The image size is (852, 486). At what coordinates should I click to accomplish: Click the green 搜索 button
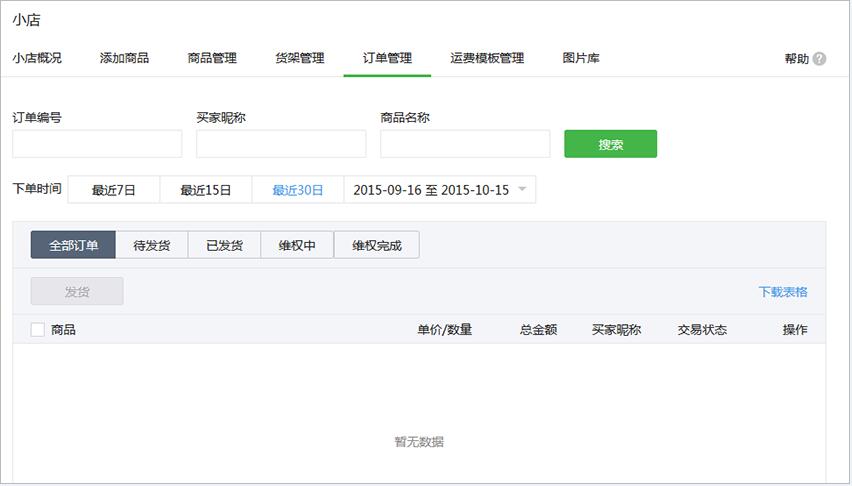[x=610, y=144]
